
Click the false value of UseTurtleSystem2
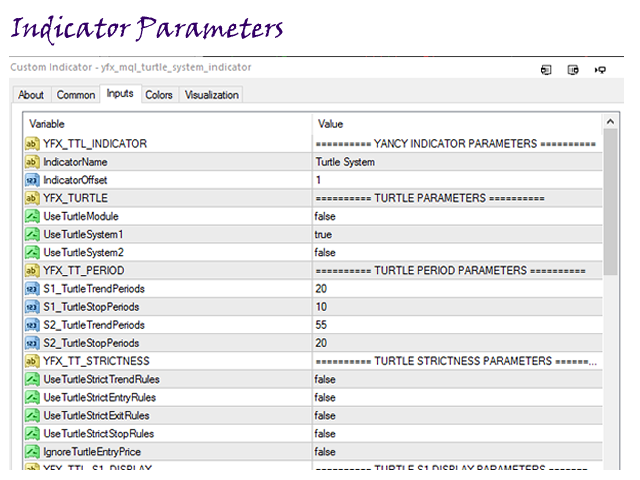click(325, 253)
